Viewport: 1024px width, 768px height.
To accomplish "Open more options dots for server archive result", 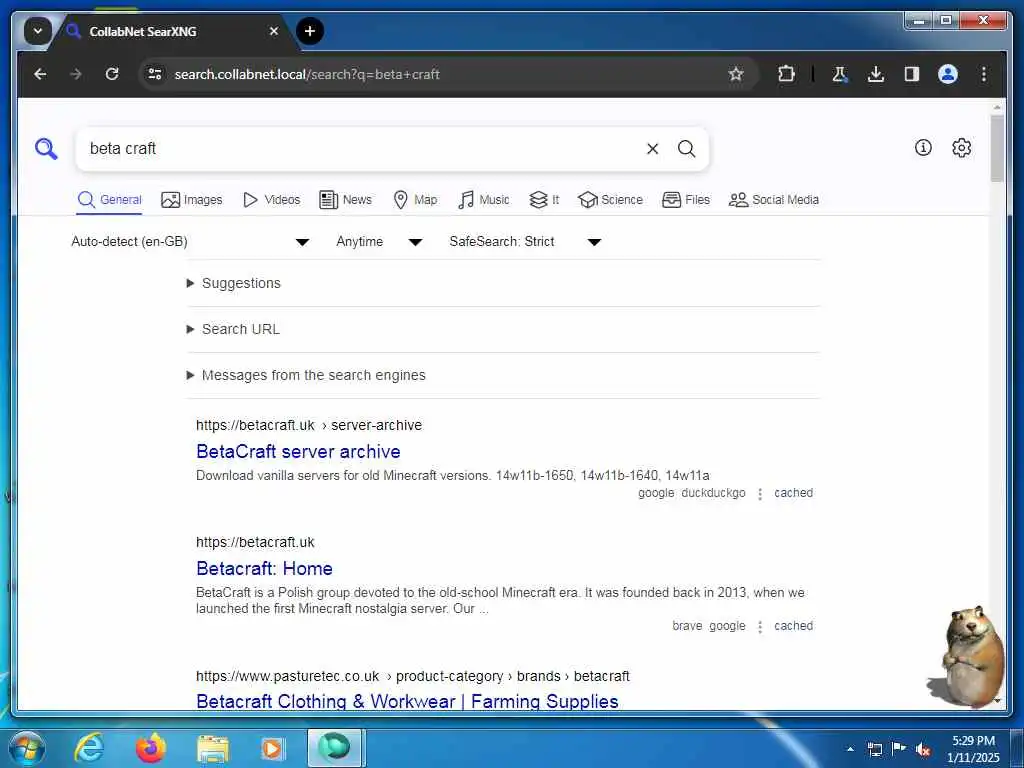I will tap(760, 494).
